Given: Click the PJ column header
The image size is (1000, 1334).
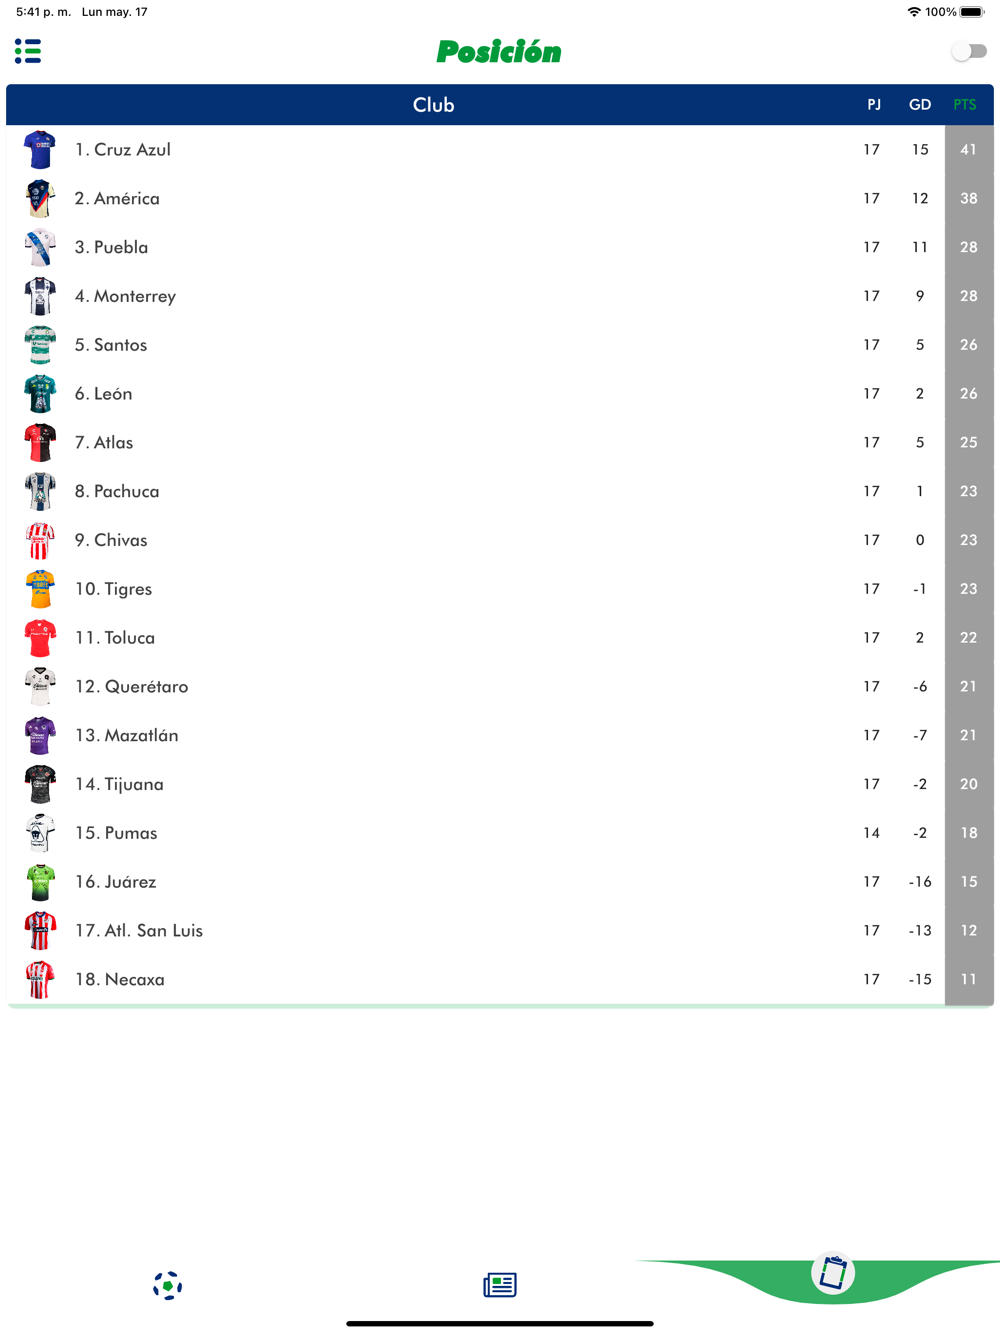Looking at the screenshot, I should coord(874,105).
